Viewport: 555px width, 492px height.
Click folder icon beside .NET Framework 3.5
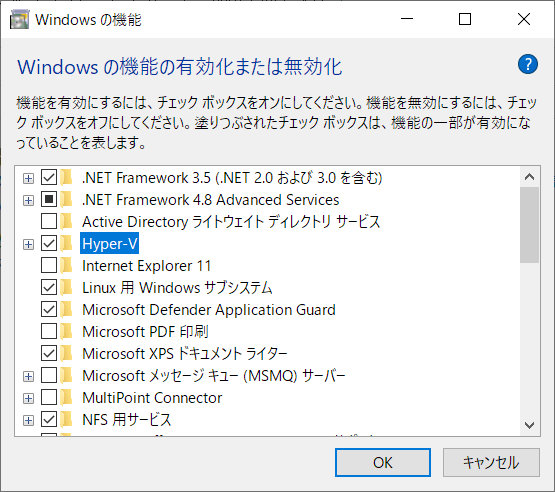[66, 177]
